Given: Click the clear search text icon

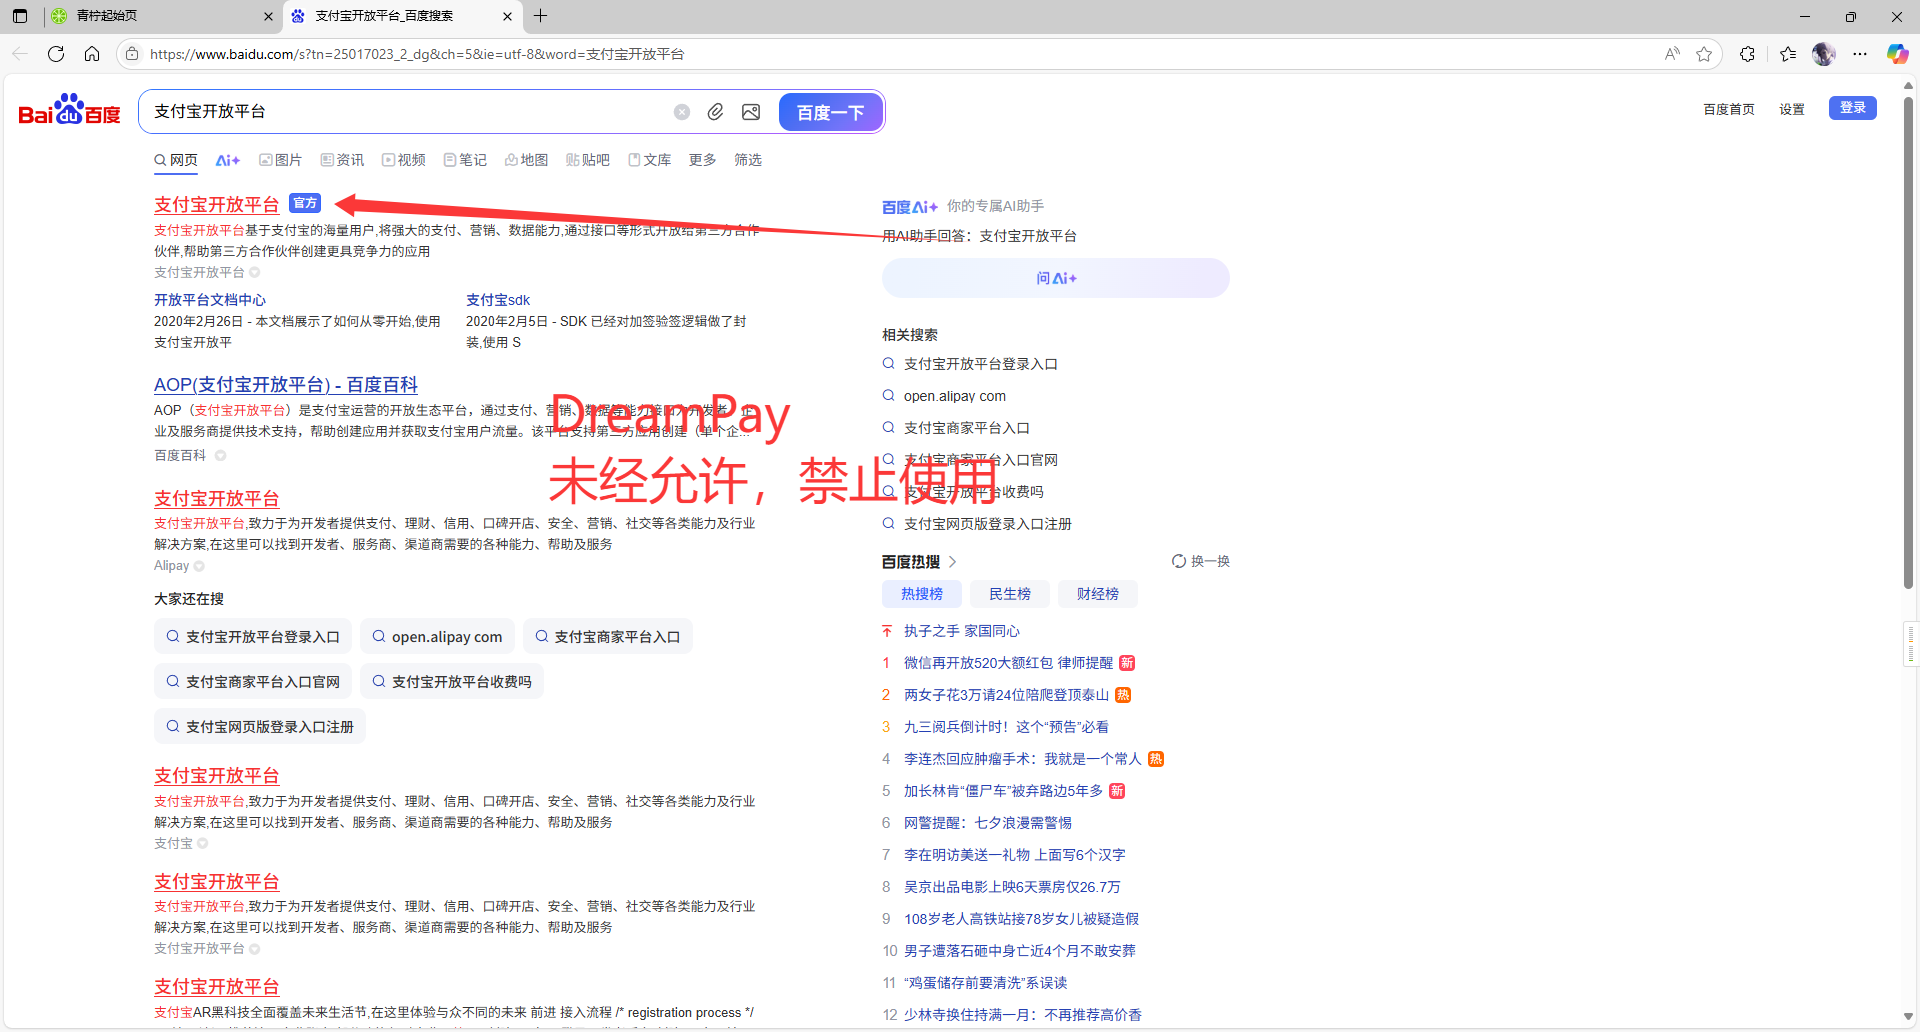Looking at the screenshot, I should 682,112.
